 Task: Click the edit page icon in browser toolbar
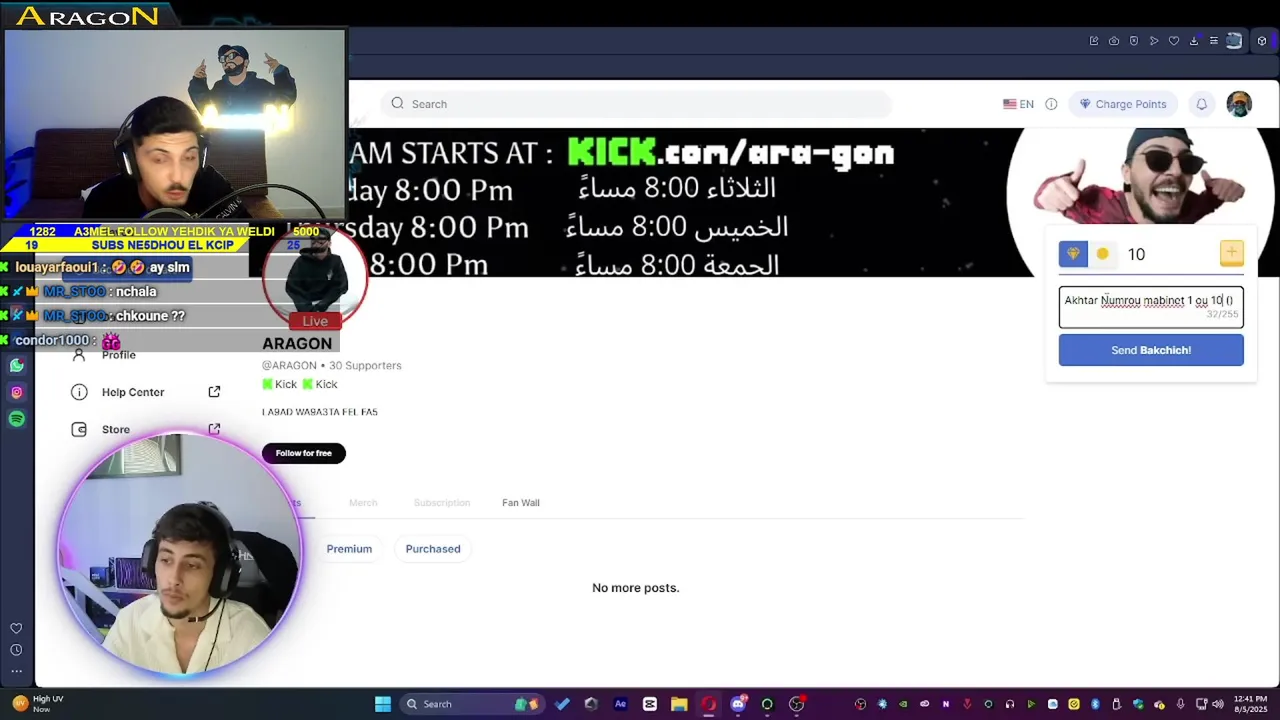click(x=1094, y=41)
